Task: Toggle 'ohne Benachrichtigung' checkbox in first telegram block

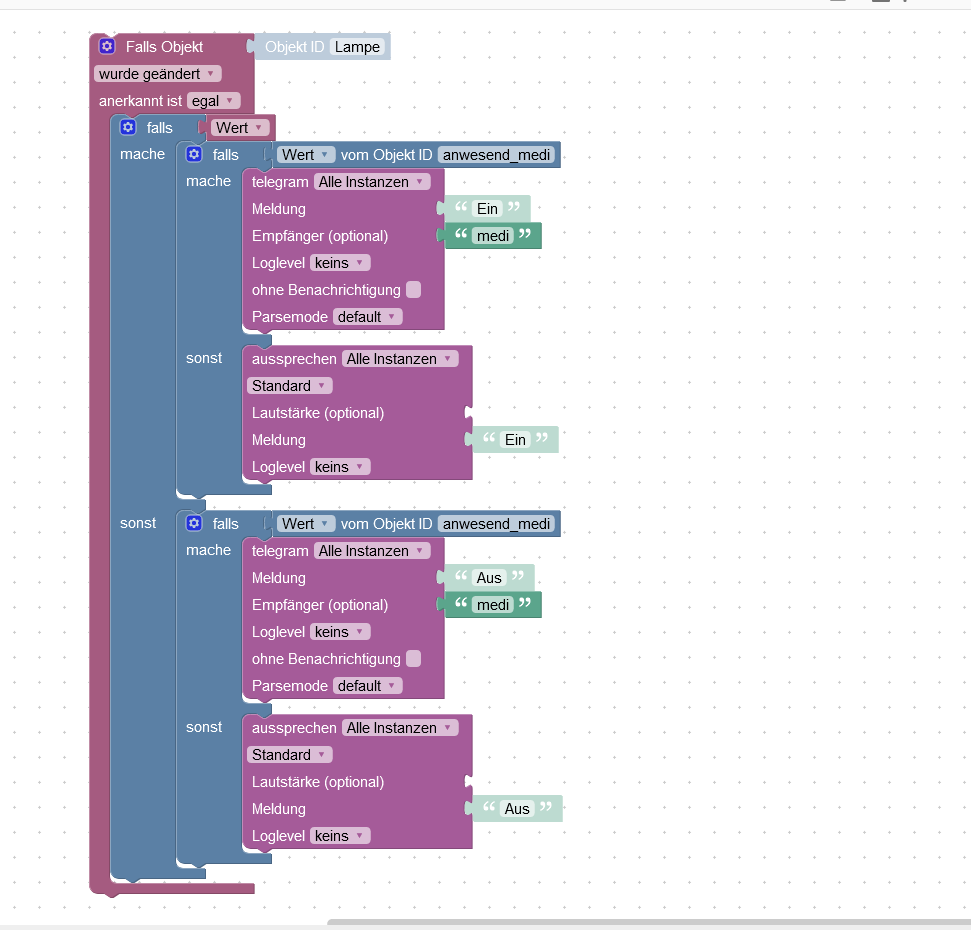Action: pos(414,290)
